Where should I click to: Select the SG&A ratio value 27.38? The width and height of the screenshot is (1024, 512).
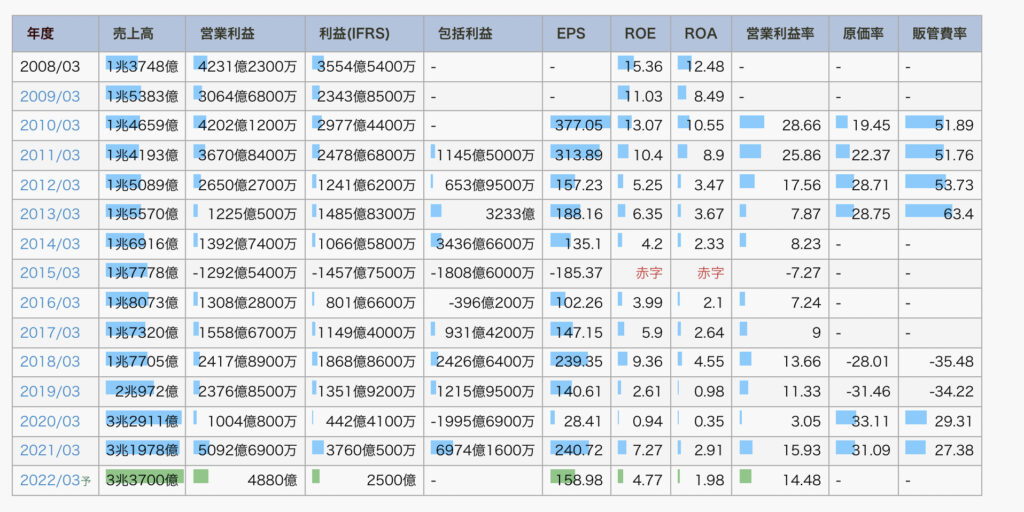click(953, 451)
